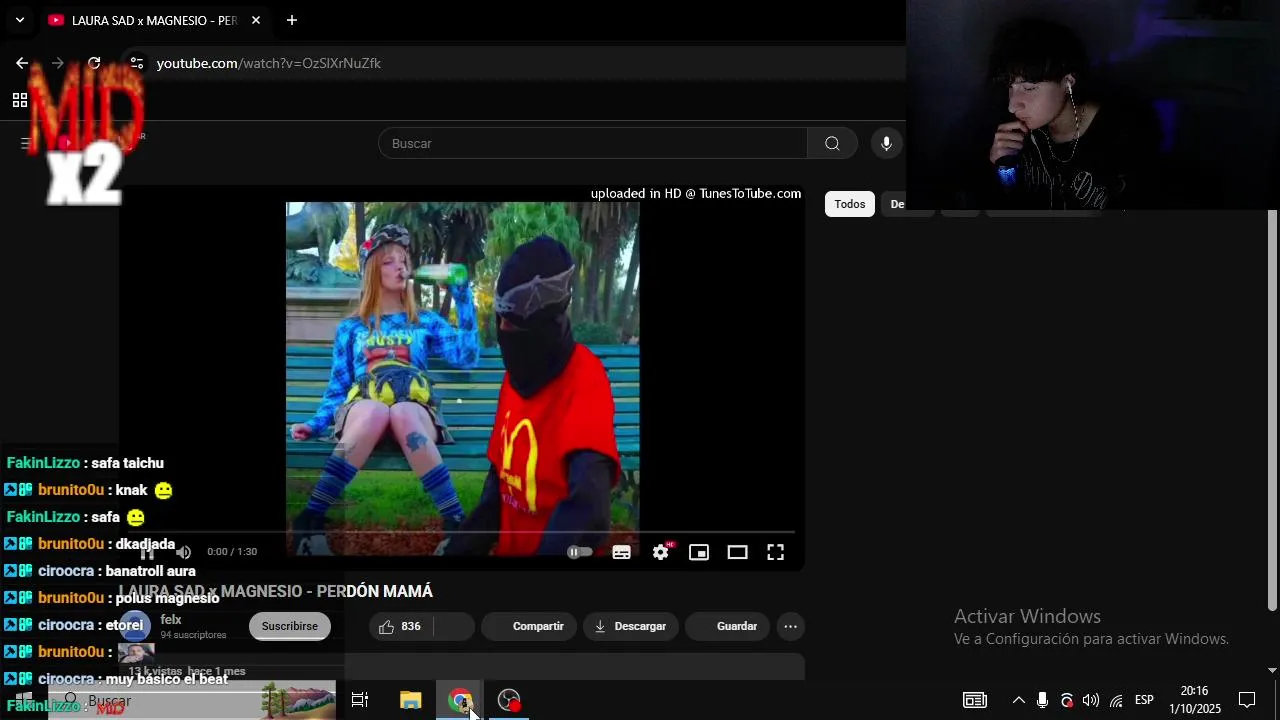The width and height of the screenshot is (1280, 720).
Task: Go back with the browser back arrow
Action: [22, 63]
